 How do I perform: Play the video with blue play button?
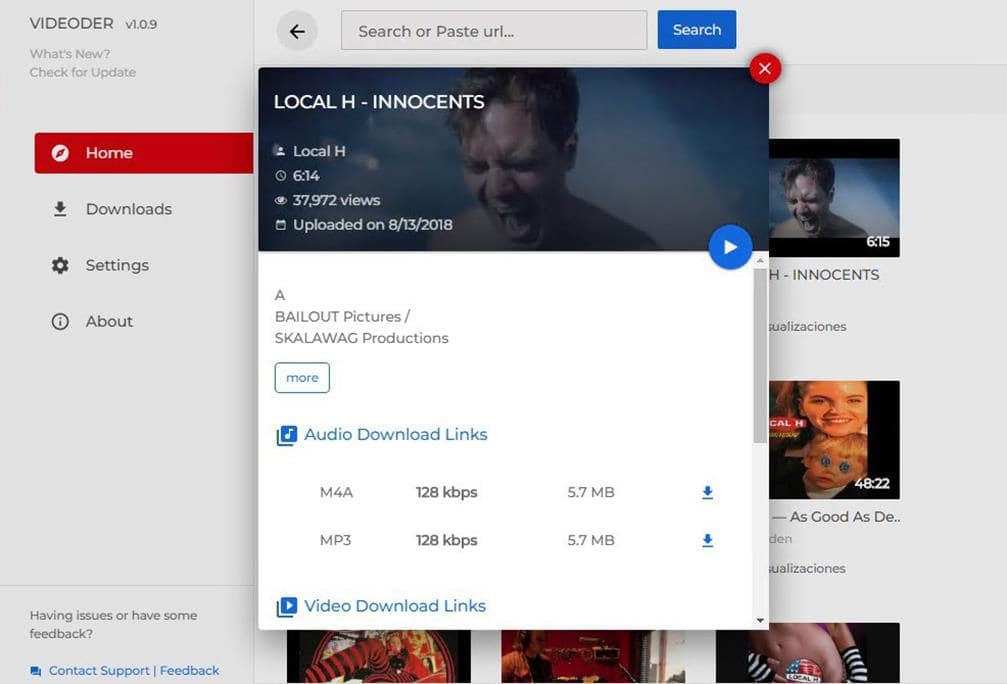[x=730, y=247]
